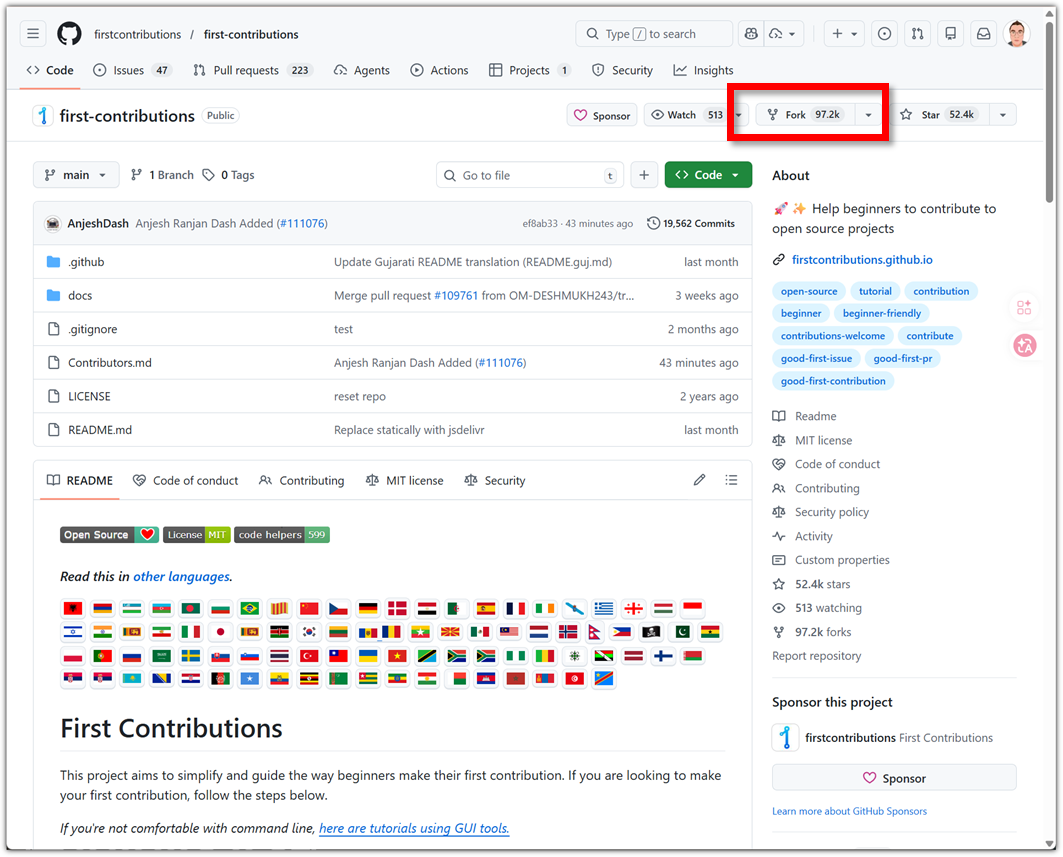
Task: Open the create new plus dropdown
Action: click(844, 34)
